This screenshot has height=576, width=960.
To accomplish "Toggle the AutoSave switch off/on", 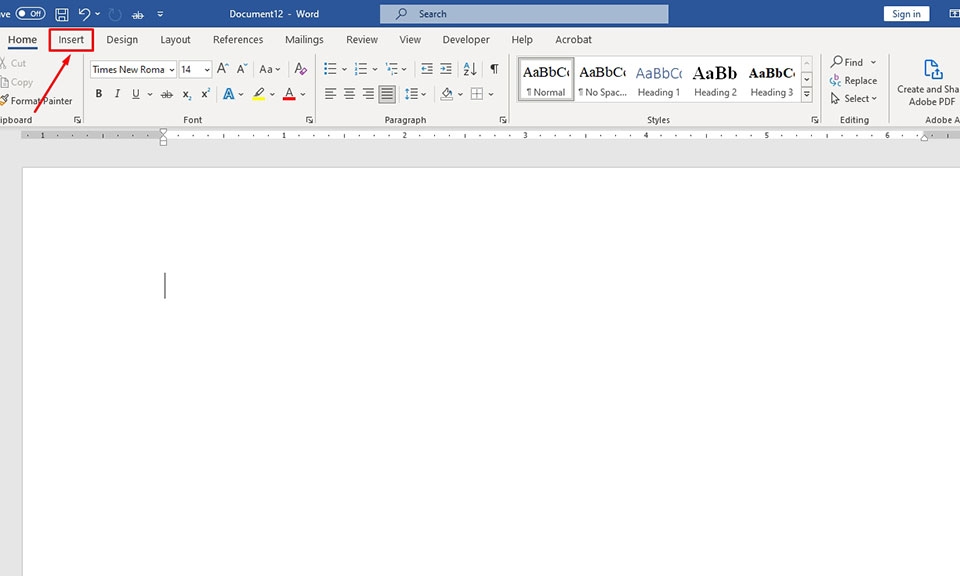I will coord(30,14).
